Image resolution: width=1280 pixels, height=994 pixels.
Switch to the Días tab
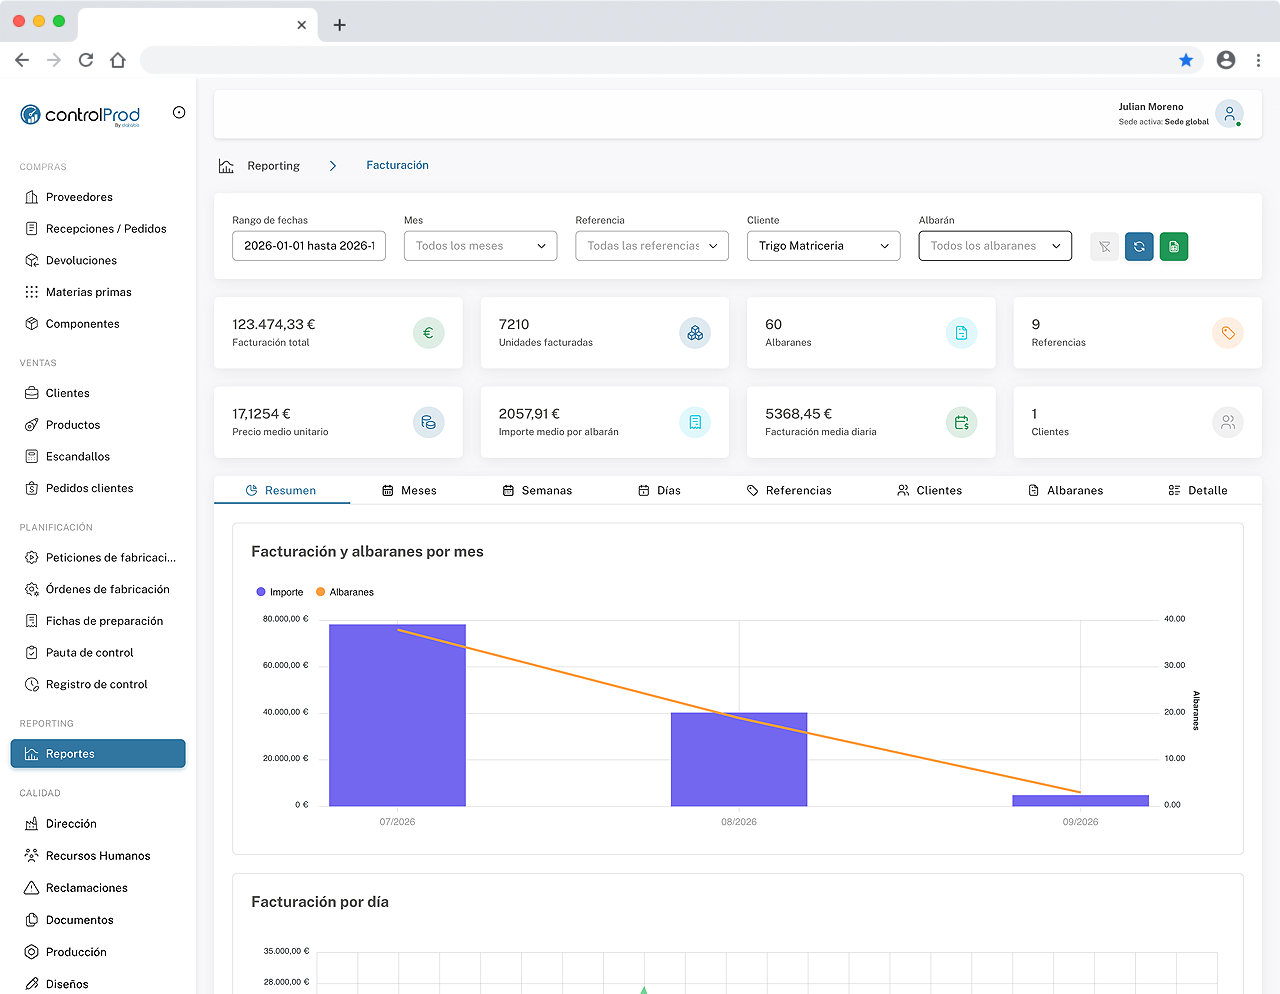pos(659,491)
